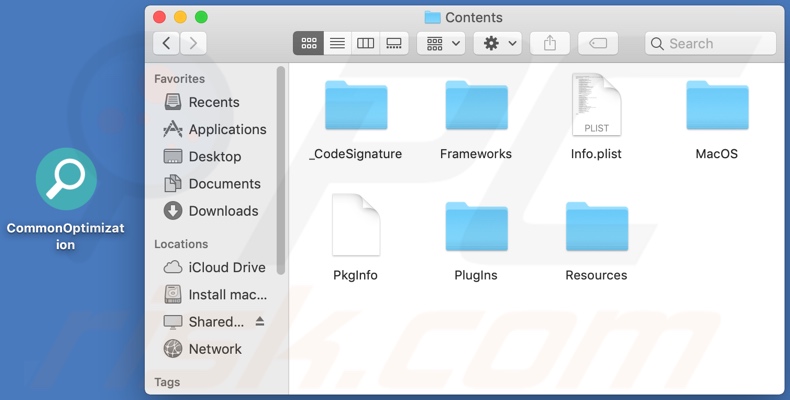Screen dimensions: 790x400
Task: Go back using the left chevron button
Action: click(x=166, y=43)
